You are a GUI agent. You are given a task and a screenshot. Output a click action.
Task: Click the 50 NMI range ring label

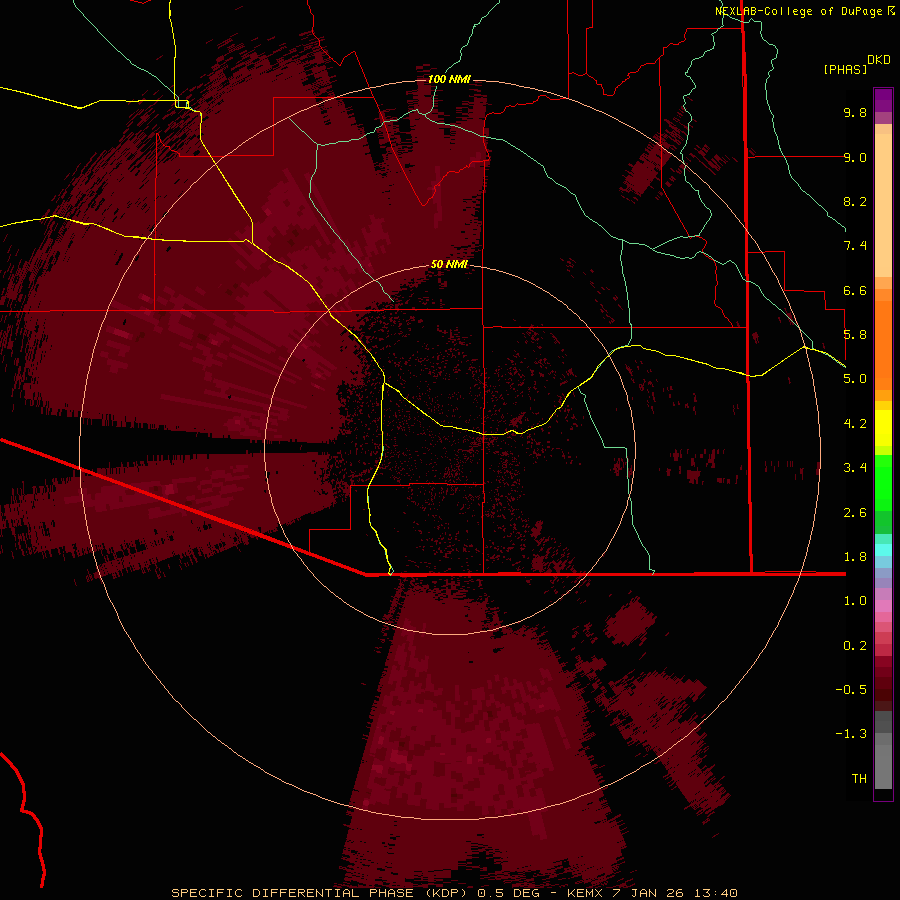(x=449, y=264)
